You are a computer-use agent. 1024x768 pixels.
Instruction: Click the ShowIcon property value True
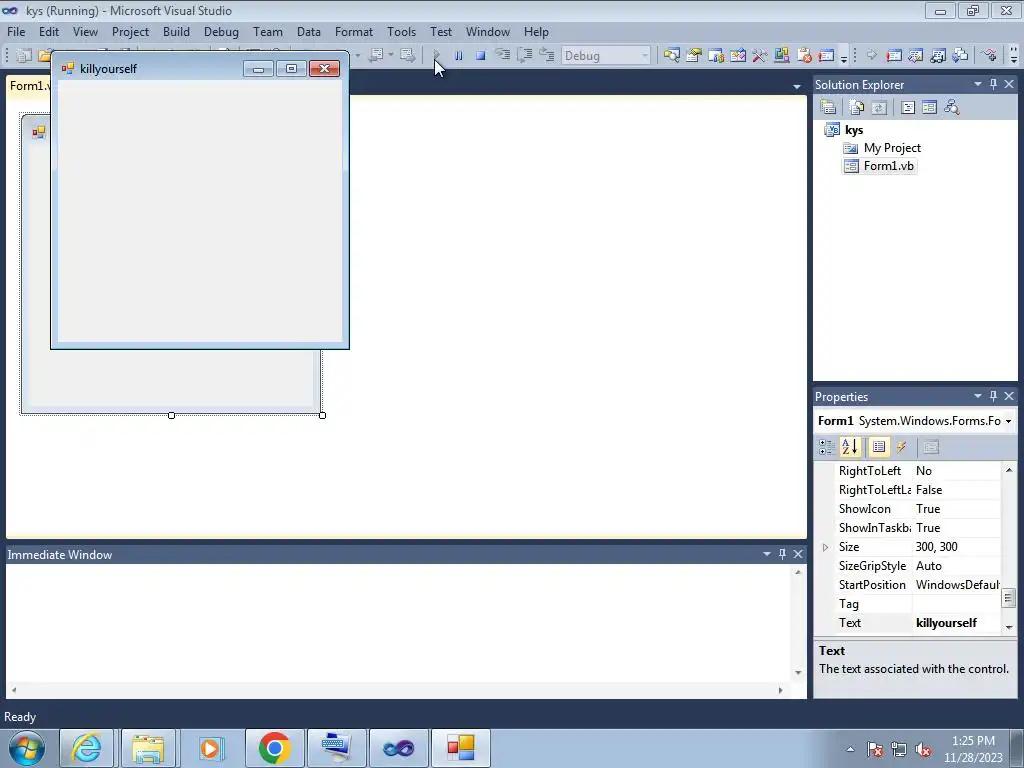(x=928, y=509)
